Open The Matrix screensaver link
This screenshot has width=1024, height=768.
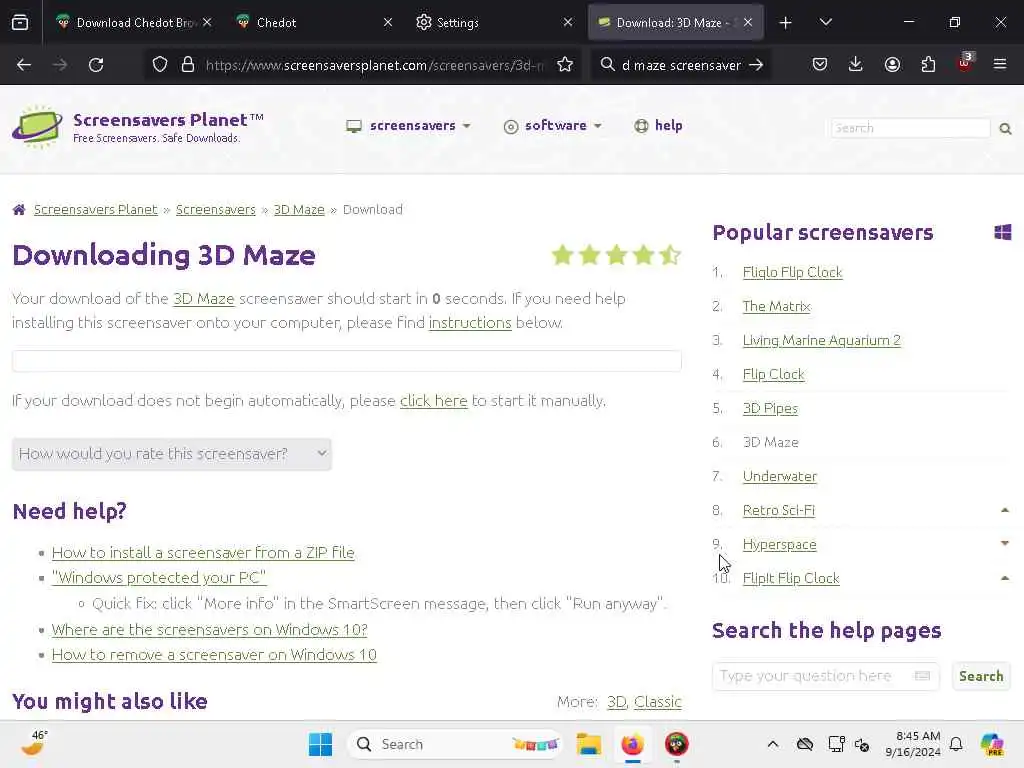click(776, 306)
